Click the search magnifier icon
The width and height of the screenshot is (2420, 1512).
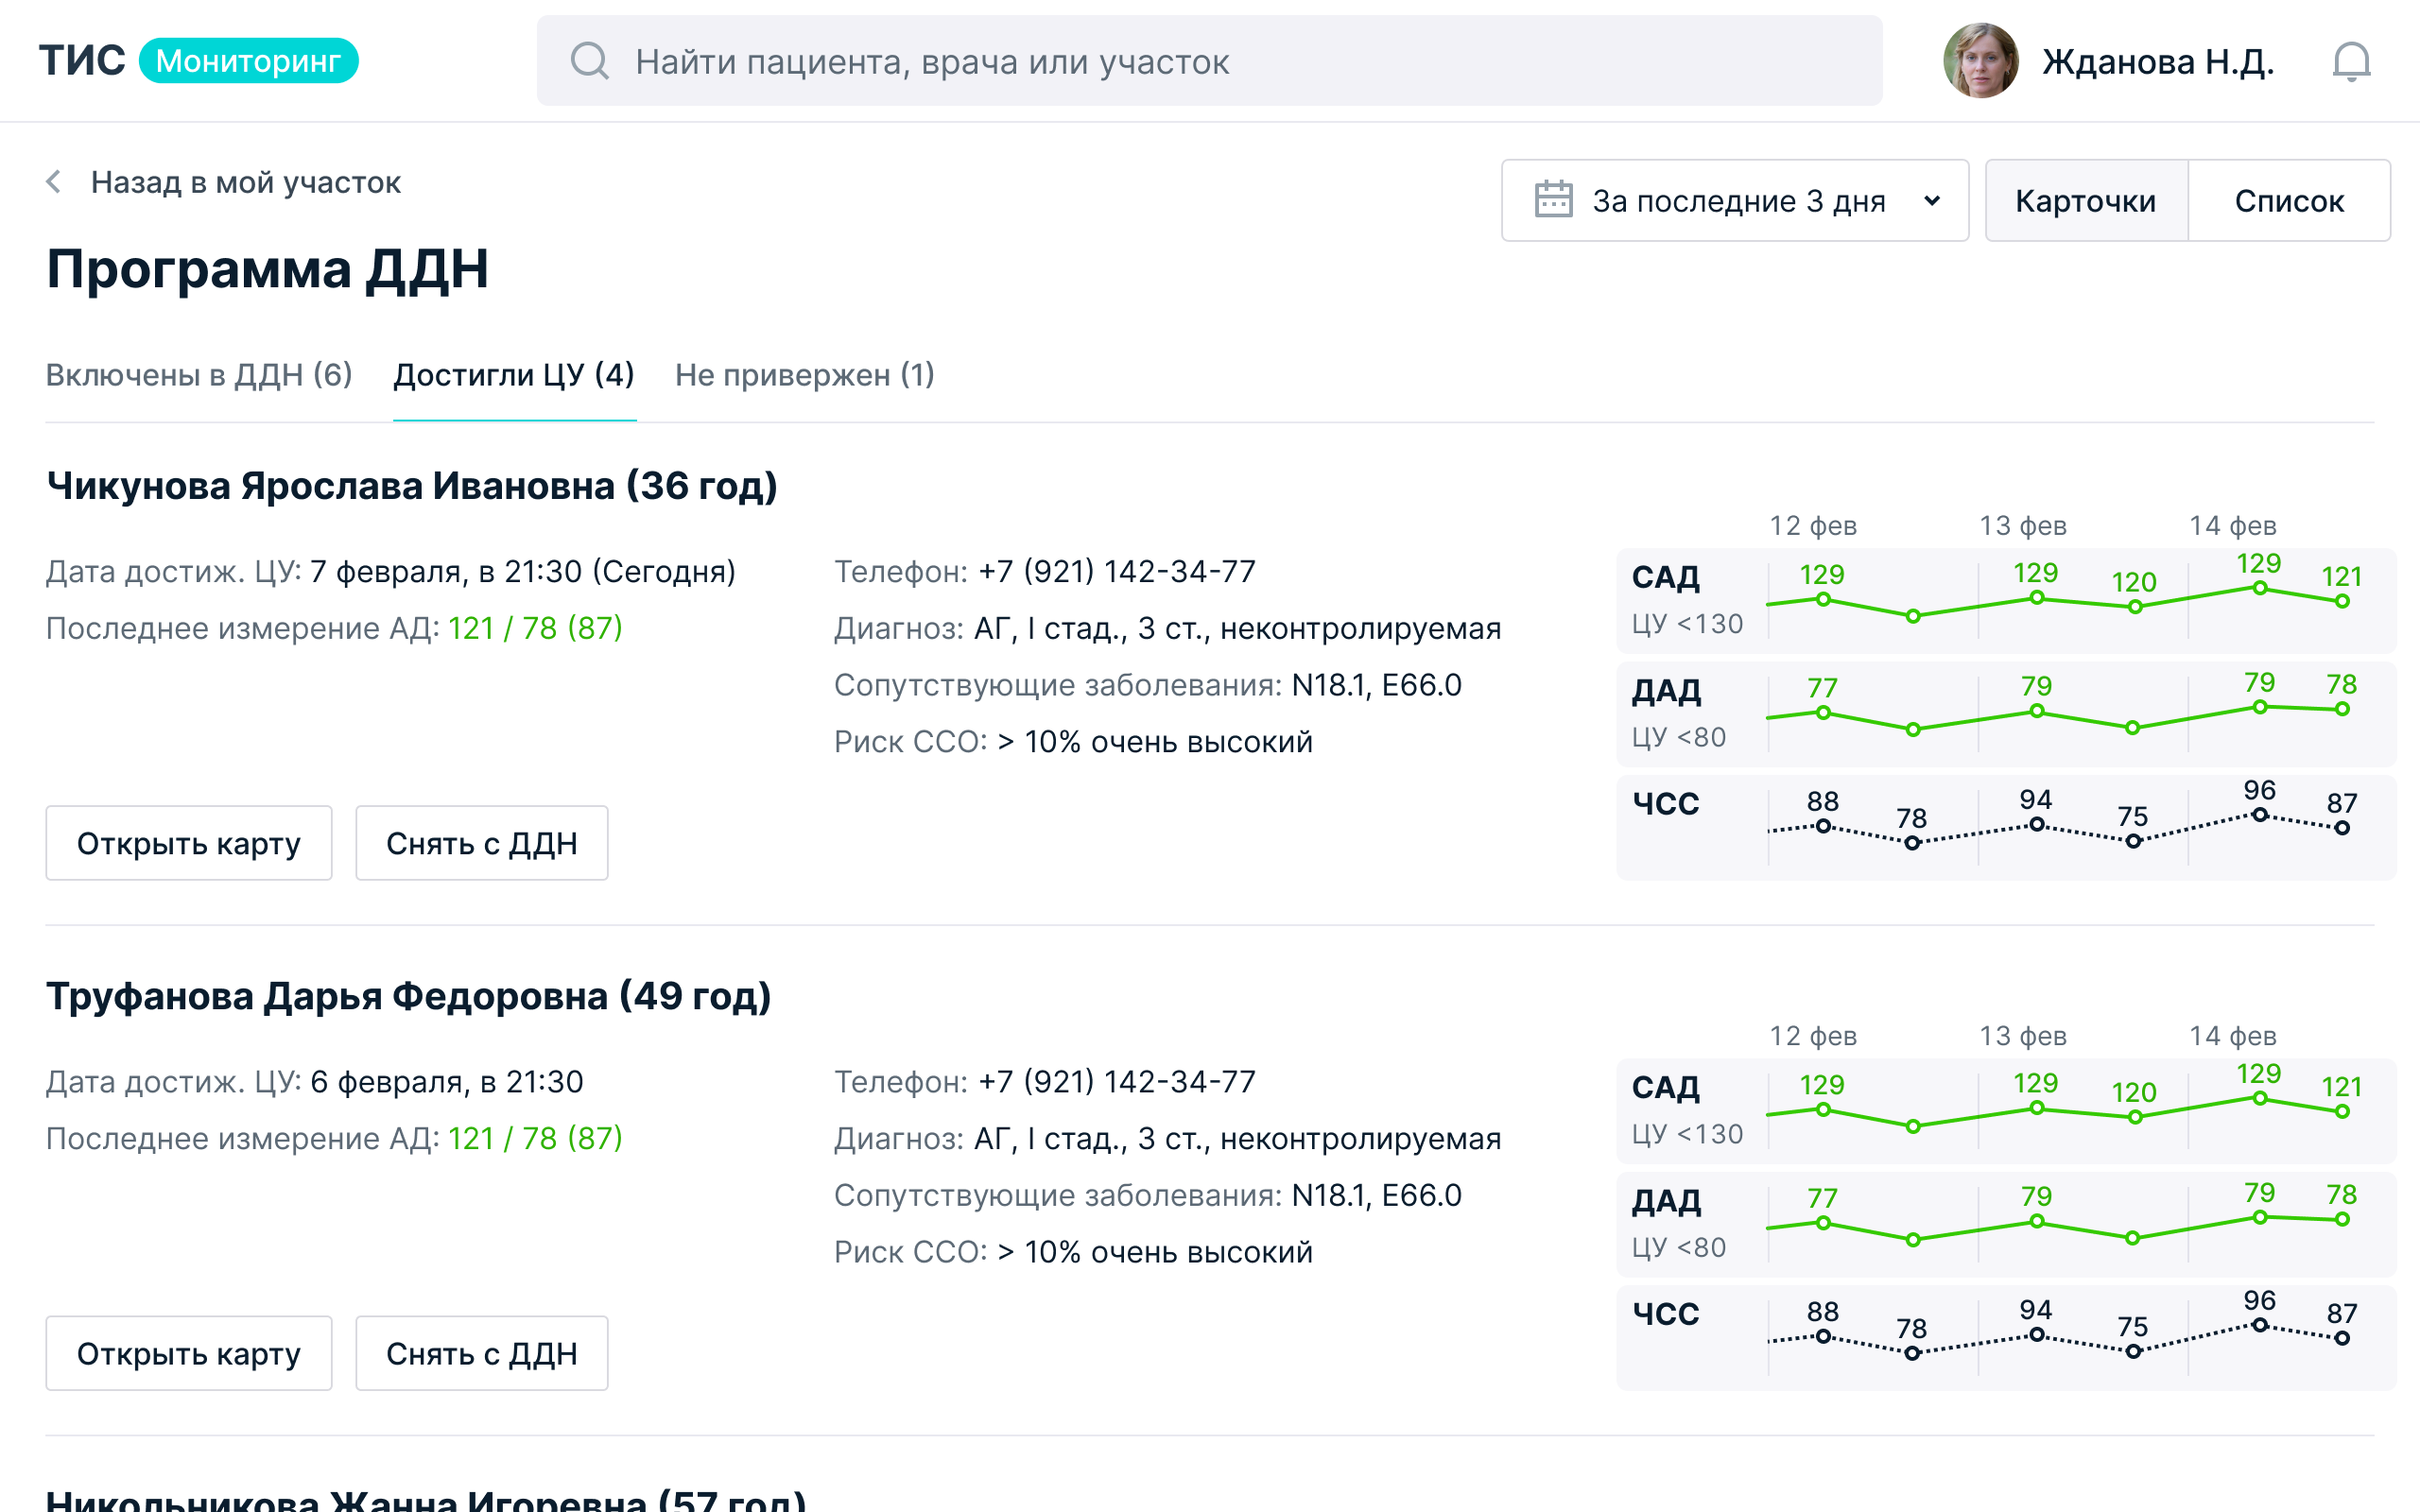pyautogui.click(x=589, y=61)
